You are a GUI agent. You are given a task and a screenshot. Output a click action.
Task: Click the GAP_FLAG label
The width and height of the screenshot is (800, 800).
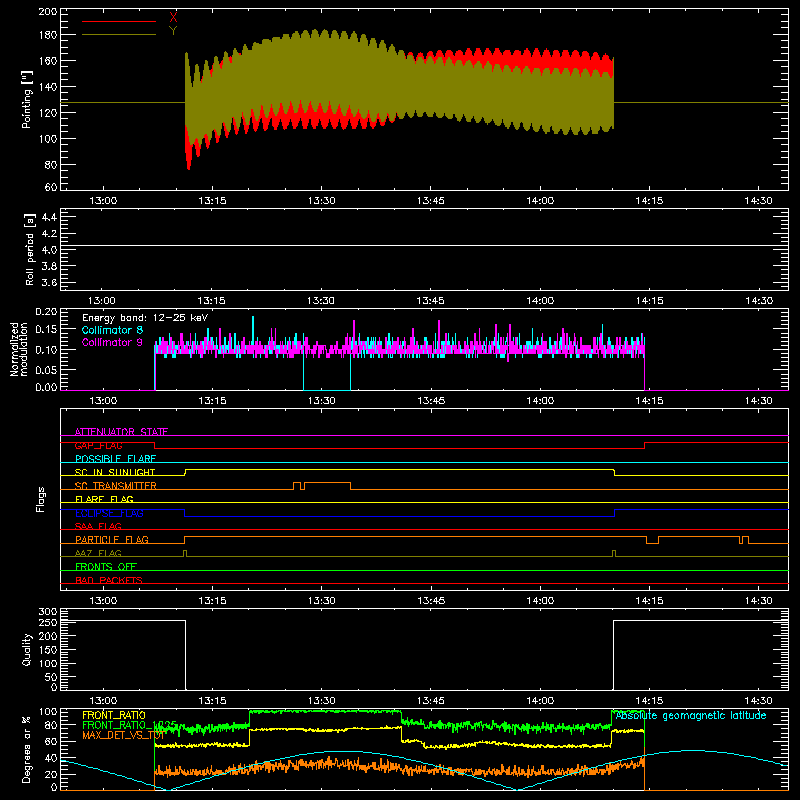click(98, 445)
